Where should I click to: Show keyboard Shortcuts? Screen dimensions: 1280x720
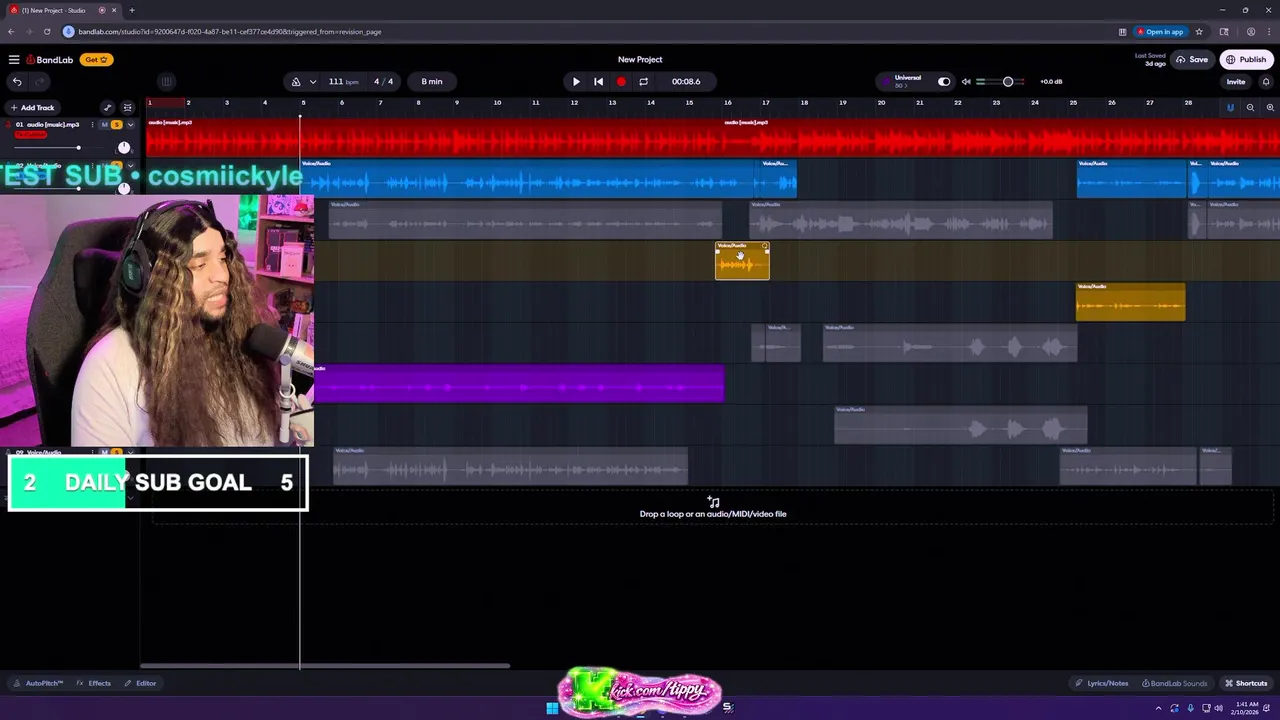coord(1246,683)
